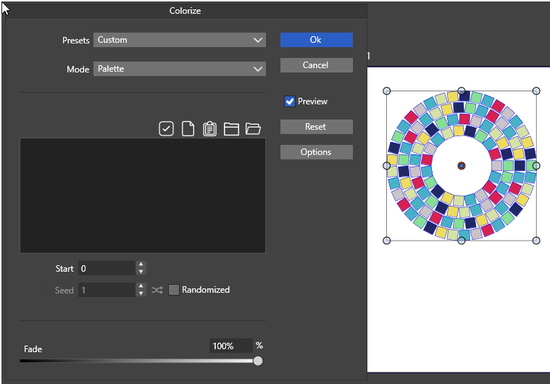Click the Fade percentage input field
This screenshot has height=384, width=550.
231,346
